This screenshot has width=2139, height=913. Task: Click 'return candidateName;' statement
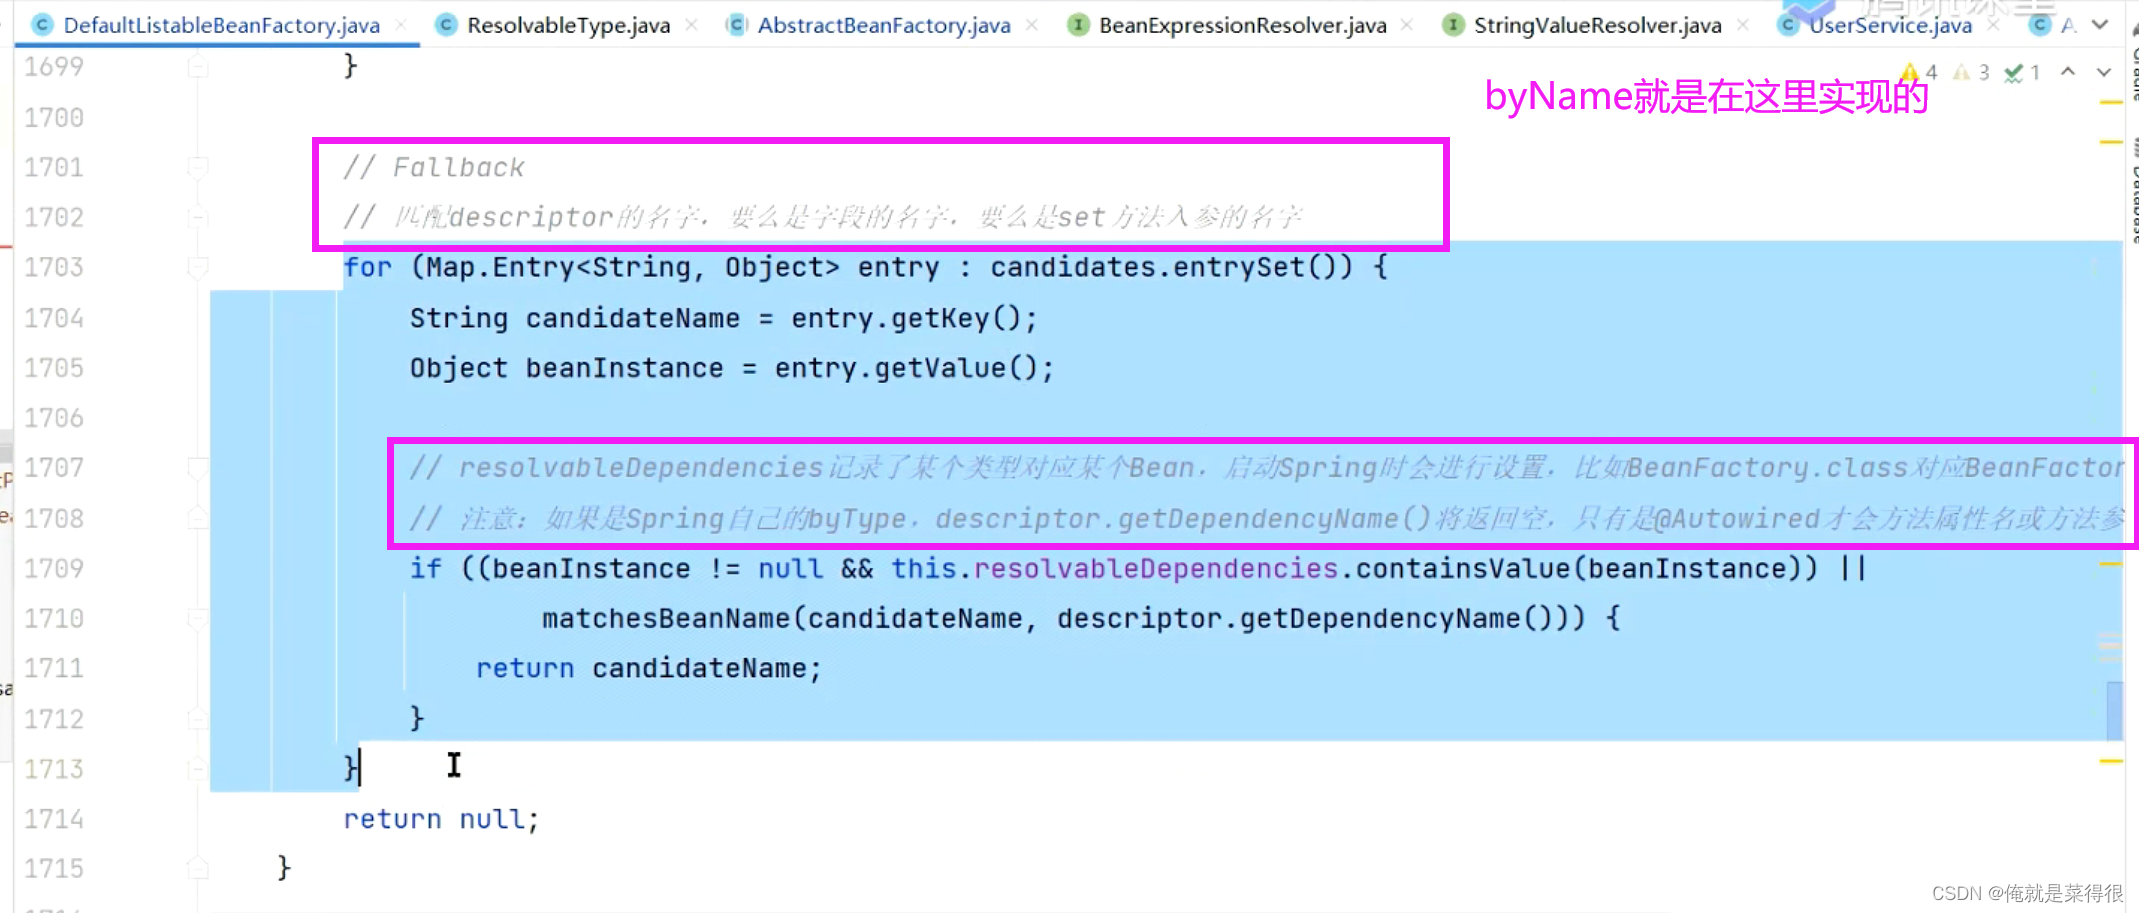(649, 668)
